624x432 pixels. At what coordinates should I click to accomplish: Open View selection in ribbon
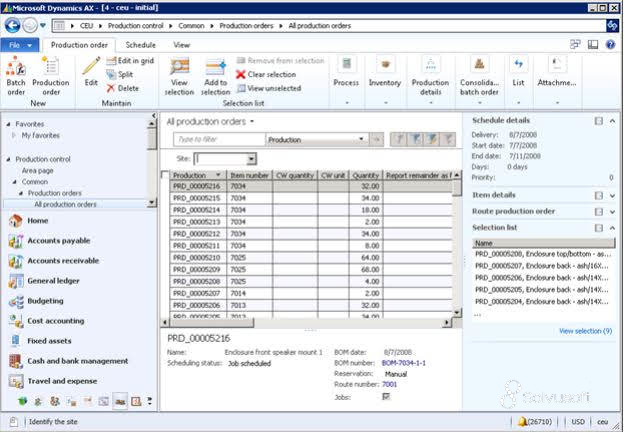pos(179,76)
